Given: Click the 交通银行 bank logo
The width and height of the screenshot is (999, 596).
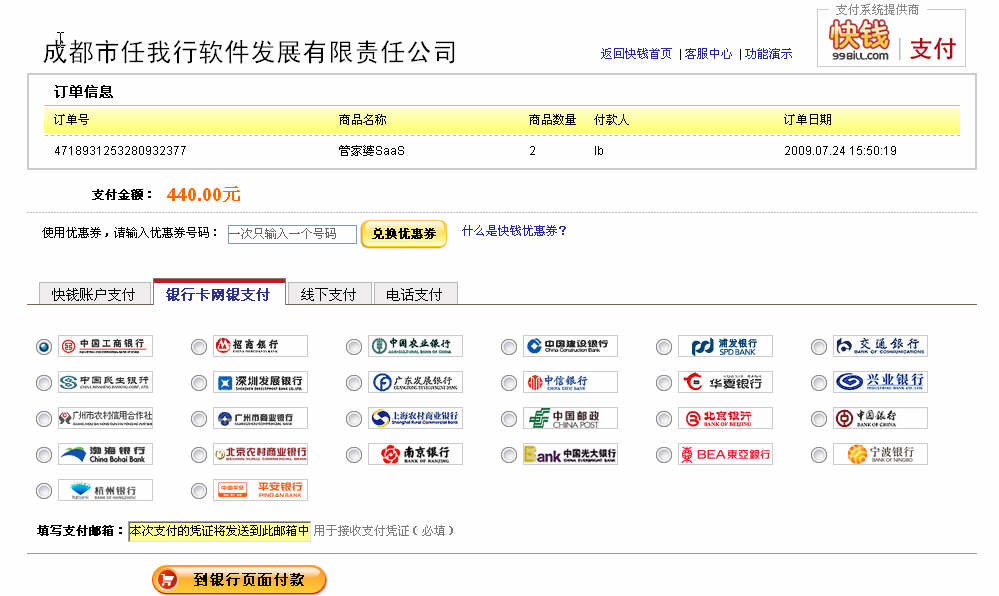Looking at the screenshot, I should pyautogui.click(x=880, y=345).
